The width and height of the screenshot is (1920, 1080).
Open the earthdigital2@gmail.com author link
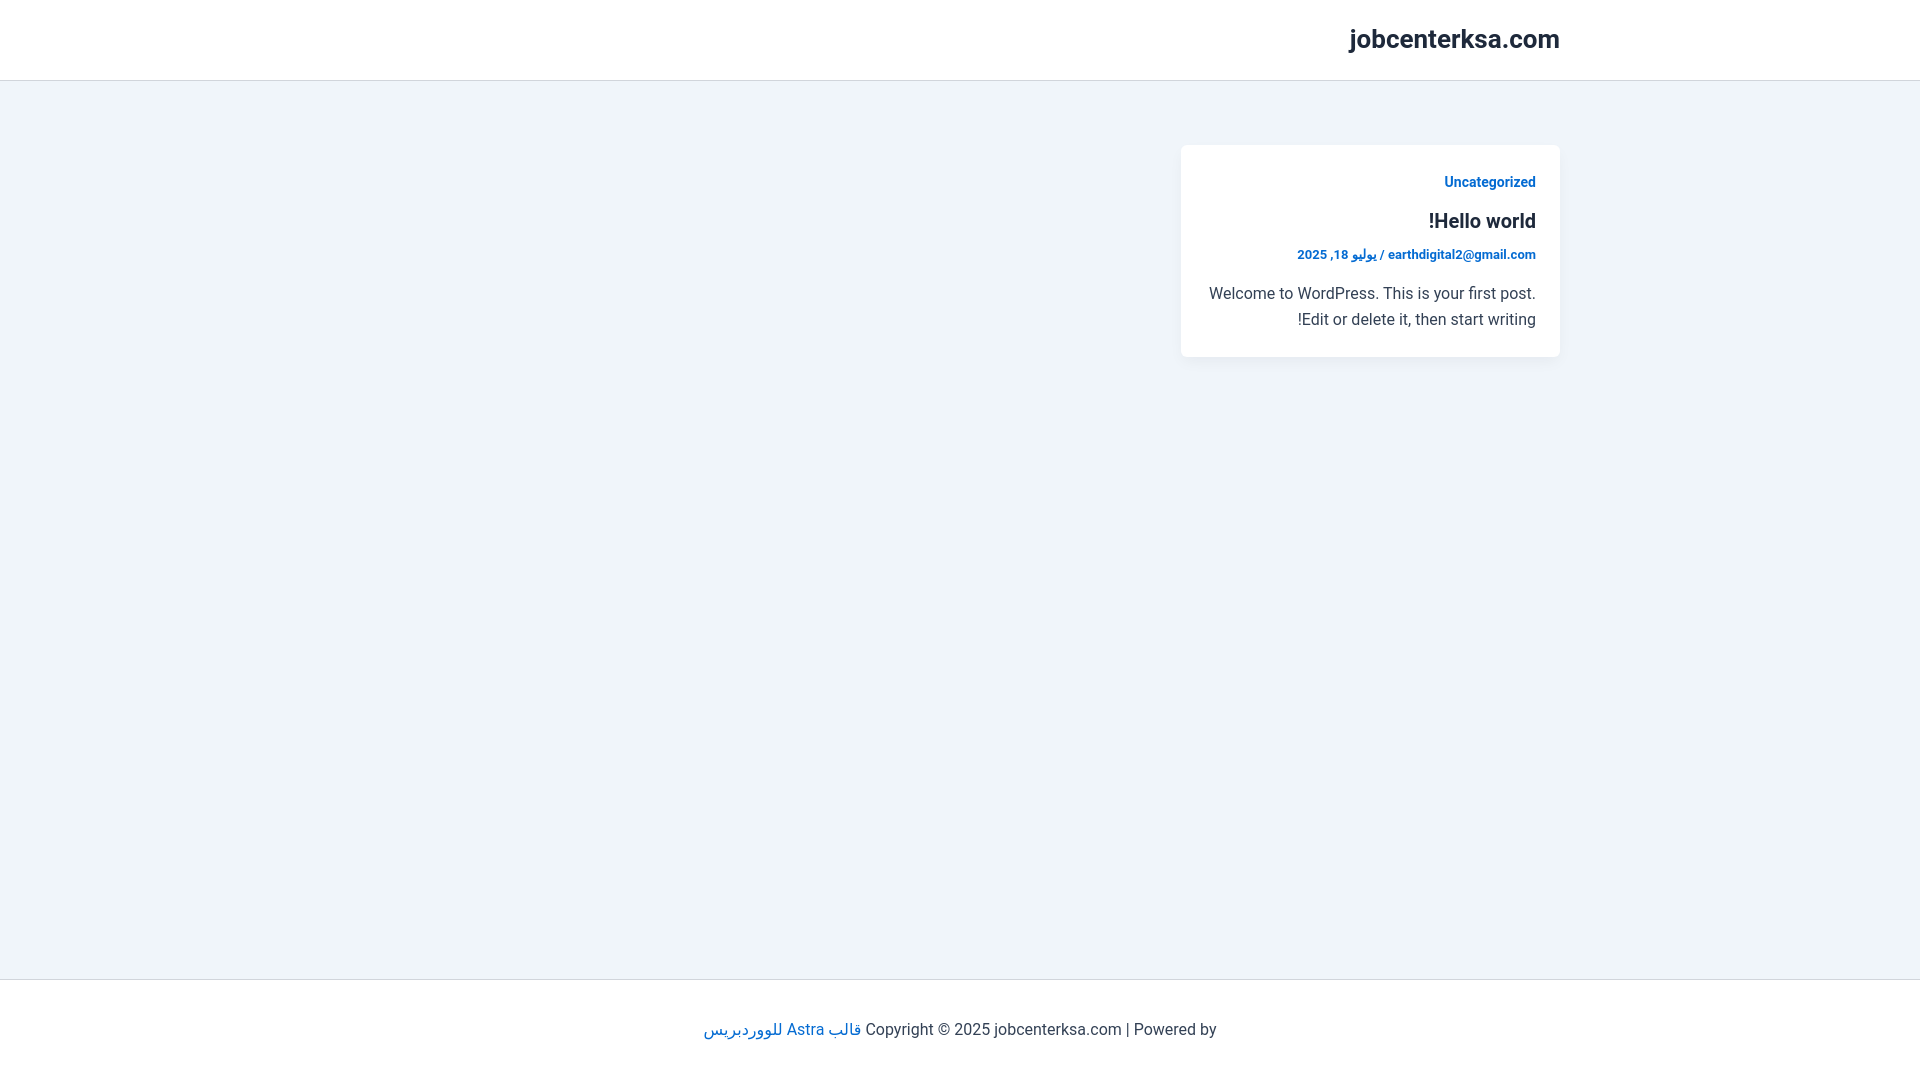coord(1461,255)
